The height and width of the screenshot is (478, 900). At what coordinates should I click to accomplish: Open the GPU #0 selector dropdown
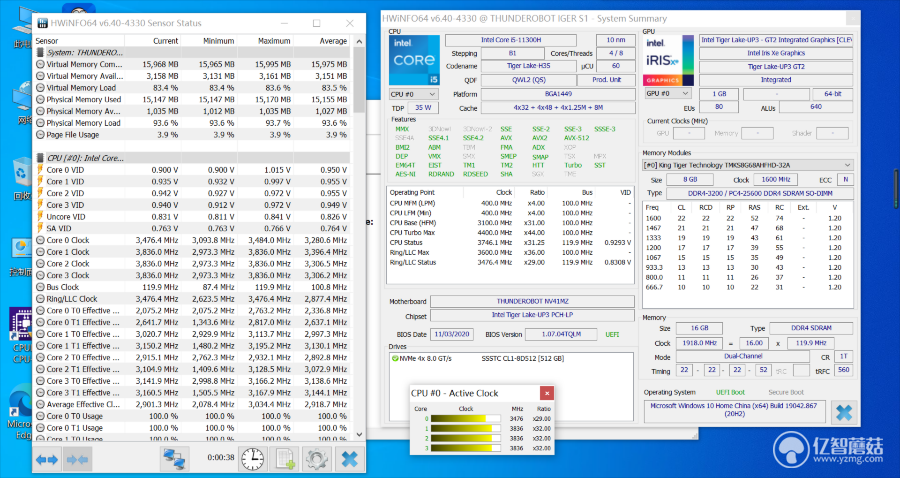667,94
